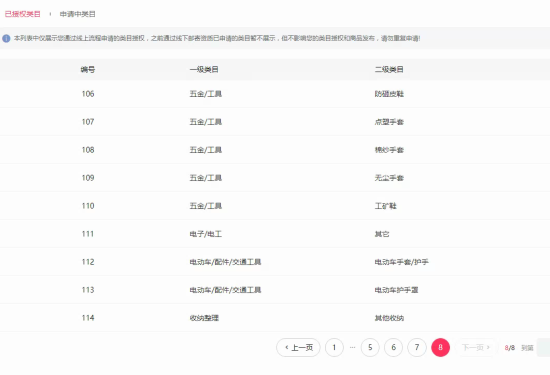550x375 pixels.
Task: Switch to the 已授权类目 tab
Action: pyautogui.click(x=22, y=14)
